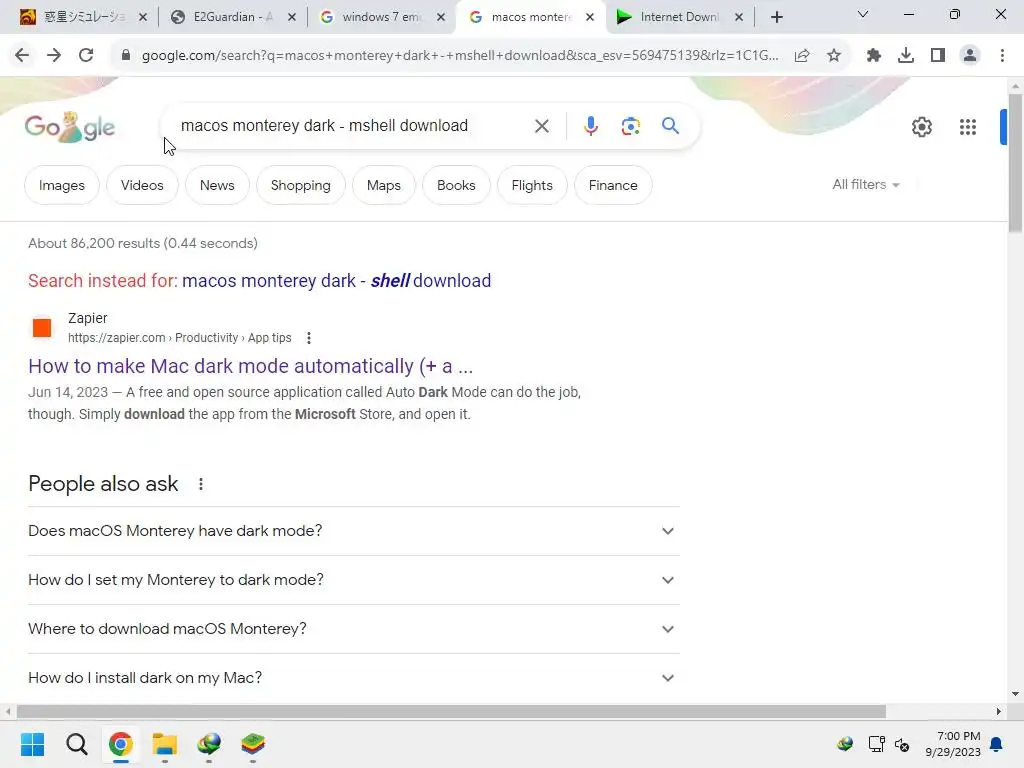Filter results by Books
The height and width of the screenshot is (768, 1024).
pyautogui.click(x=456, y=185)
